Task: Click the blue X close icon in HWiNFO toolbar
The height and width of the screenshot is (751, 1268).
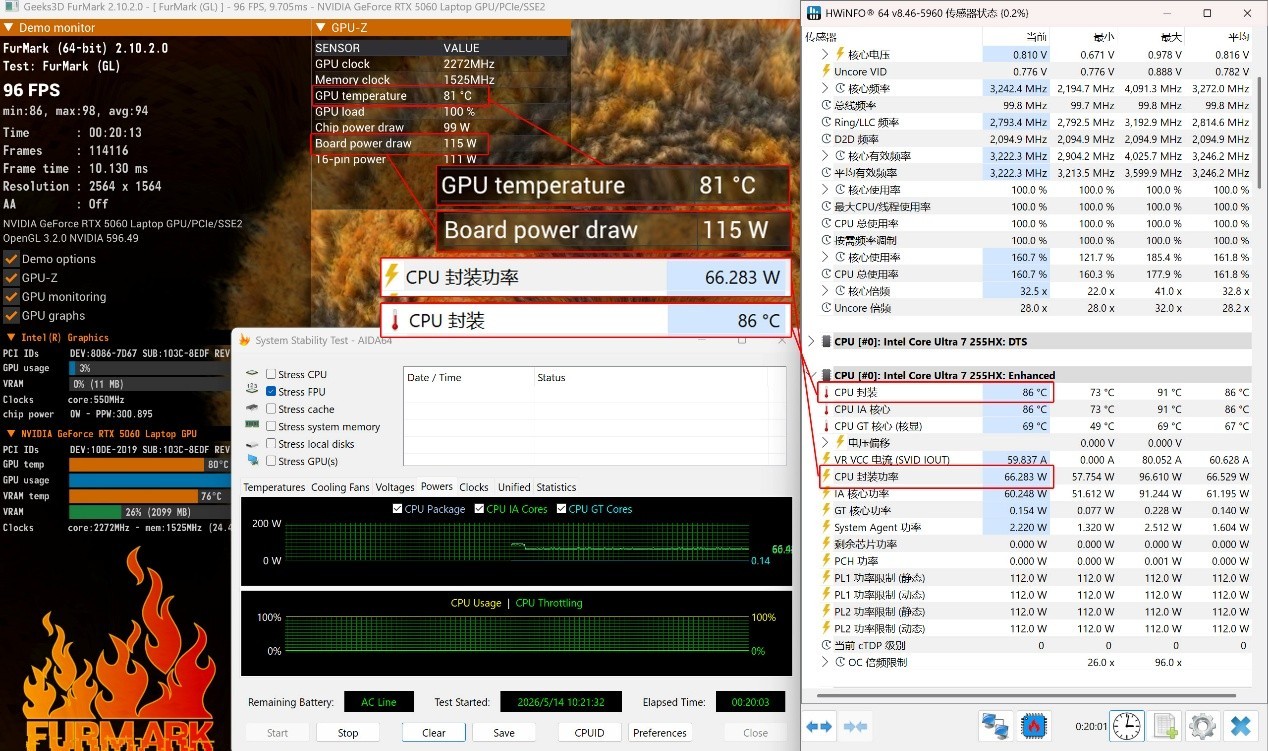Action: (x=1240, y=726)
